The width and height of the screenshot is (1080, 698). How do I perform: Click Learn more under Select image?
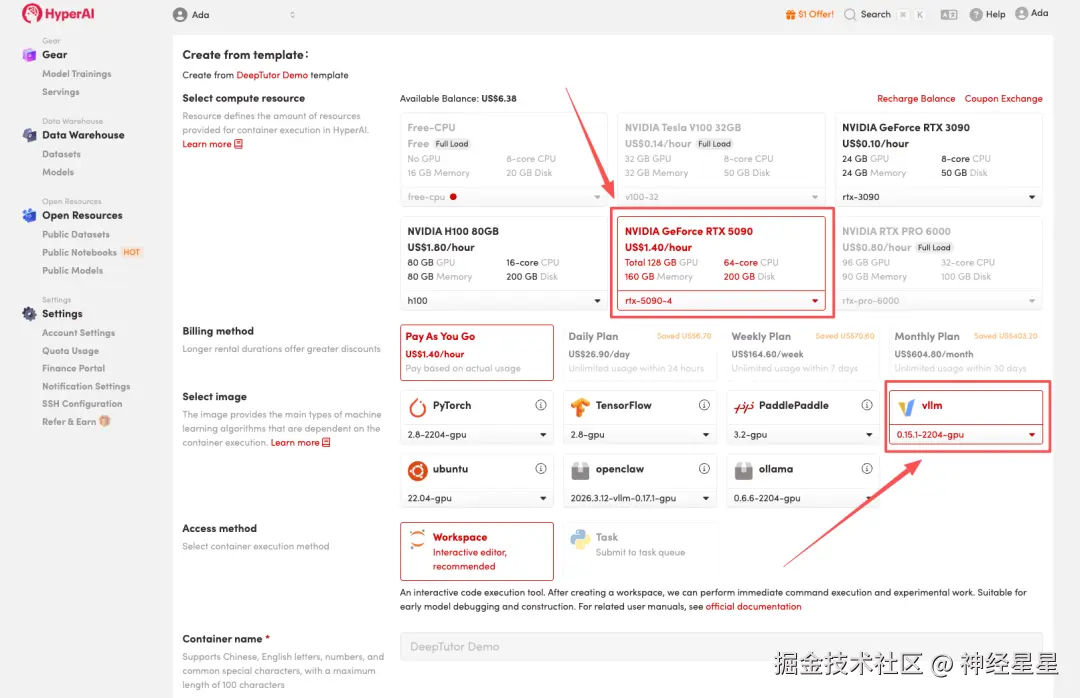point(300,442)
